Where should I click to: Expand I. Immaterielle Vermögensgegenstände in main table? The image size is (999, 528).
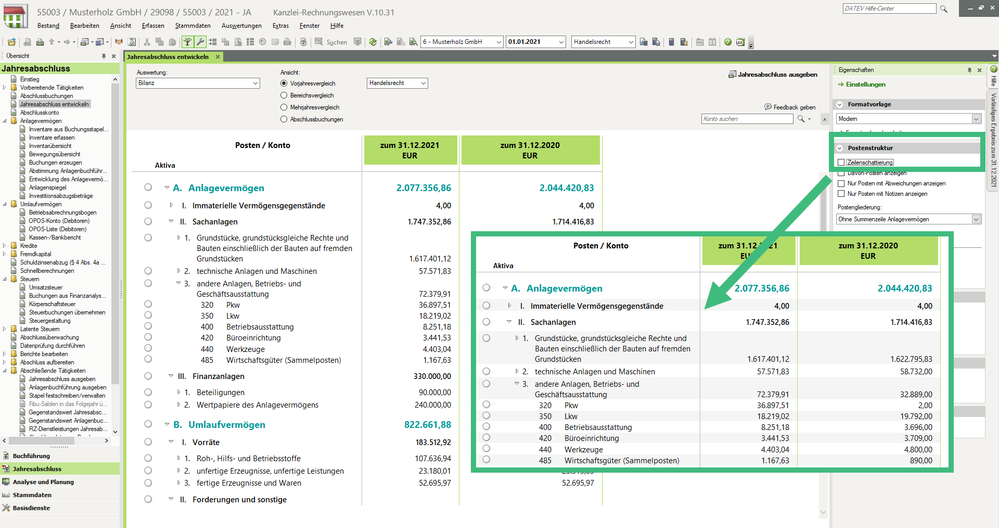pos(171,205)
